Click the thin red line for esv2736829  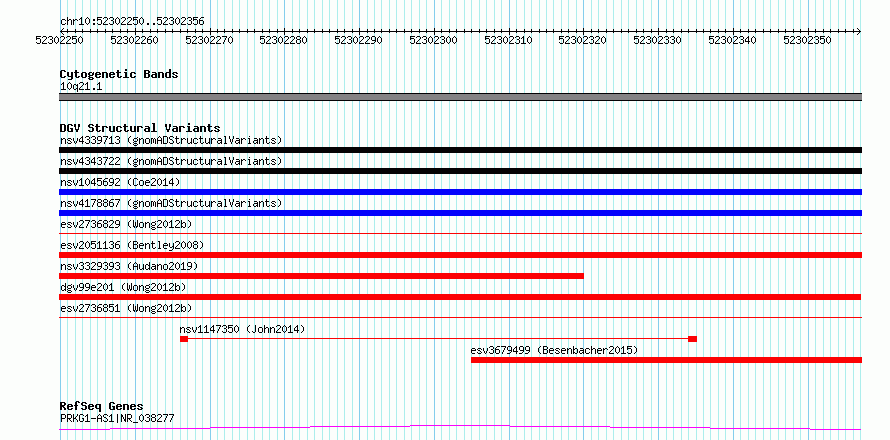(460, 233)
